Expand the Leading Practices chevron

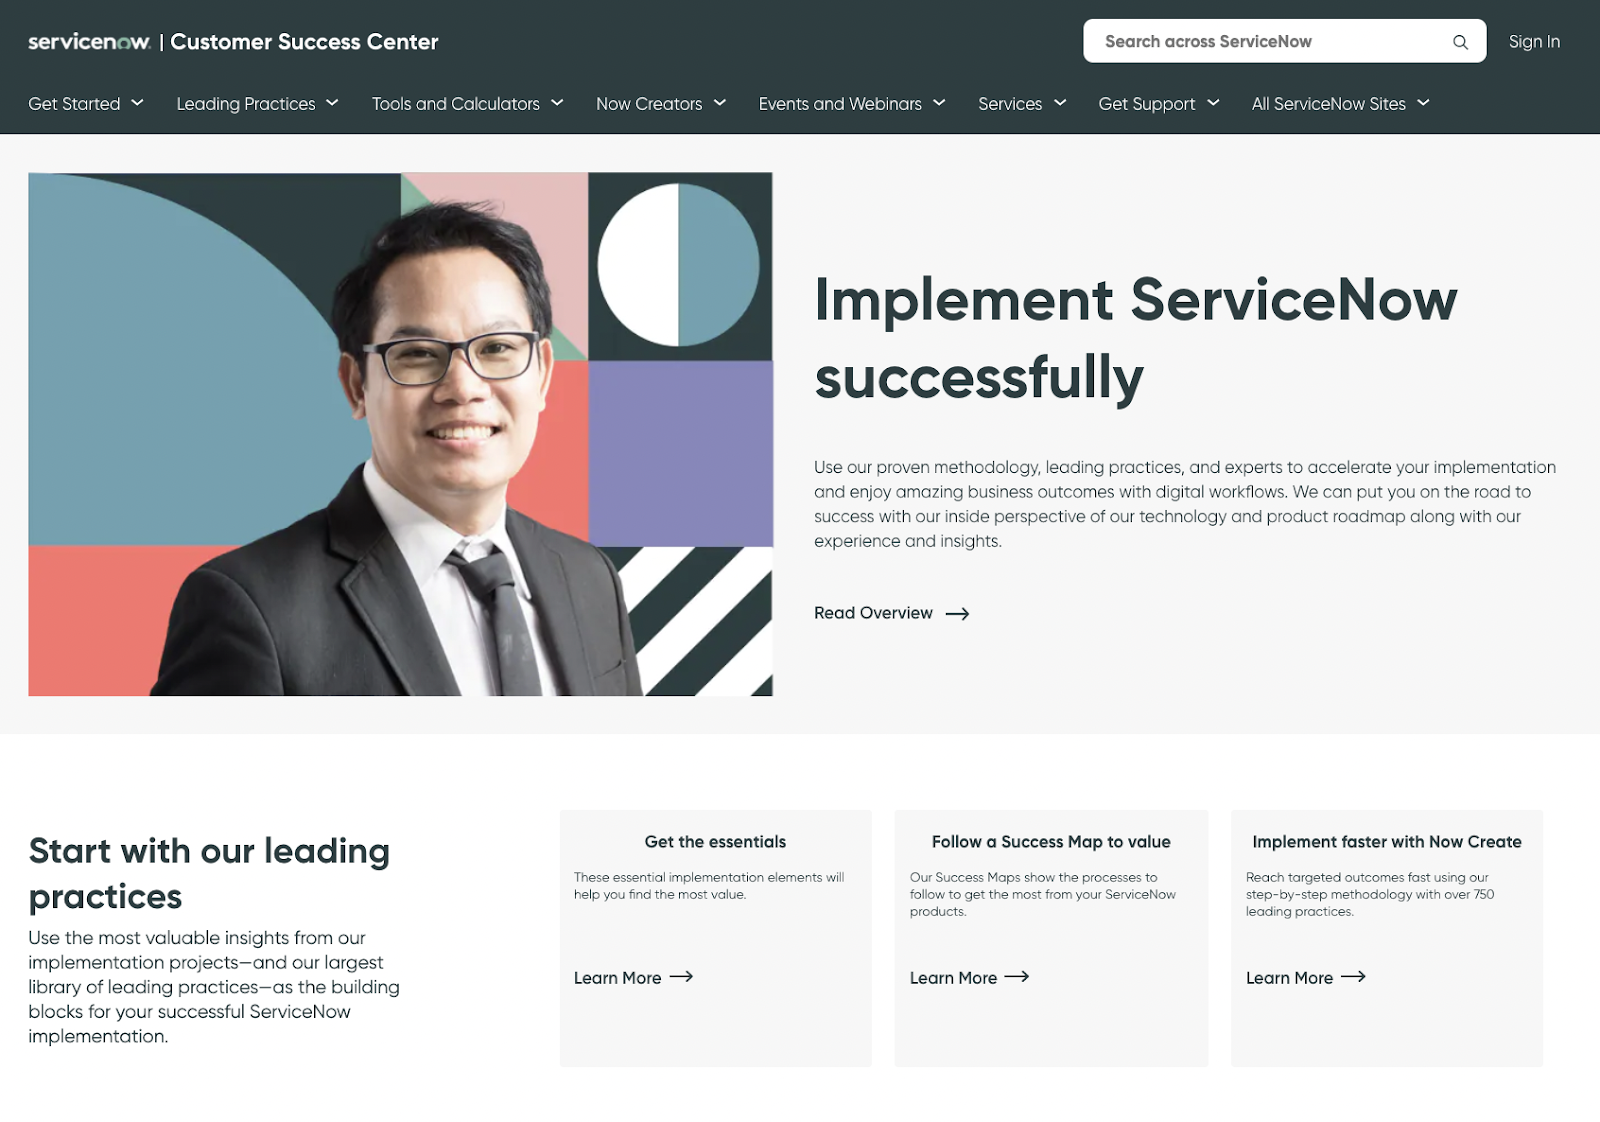coord(333,103)
